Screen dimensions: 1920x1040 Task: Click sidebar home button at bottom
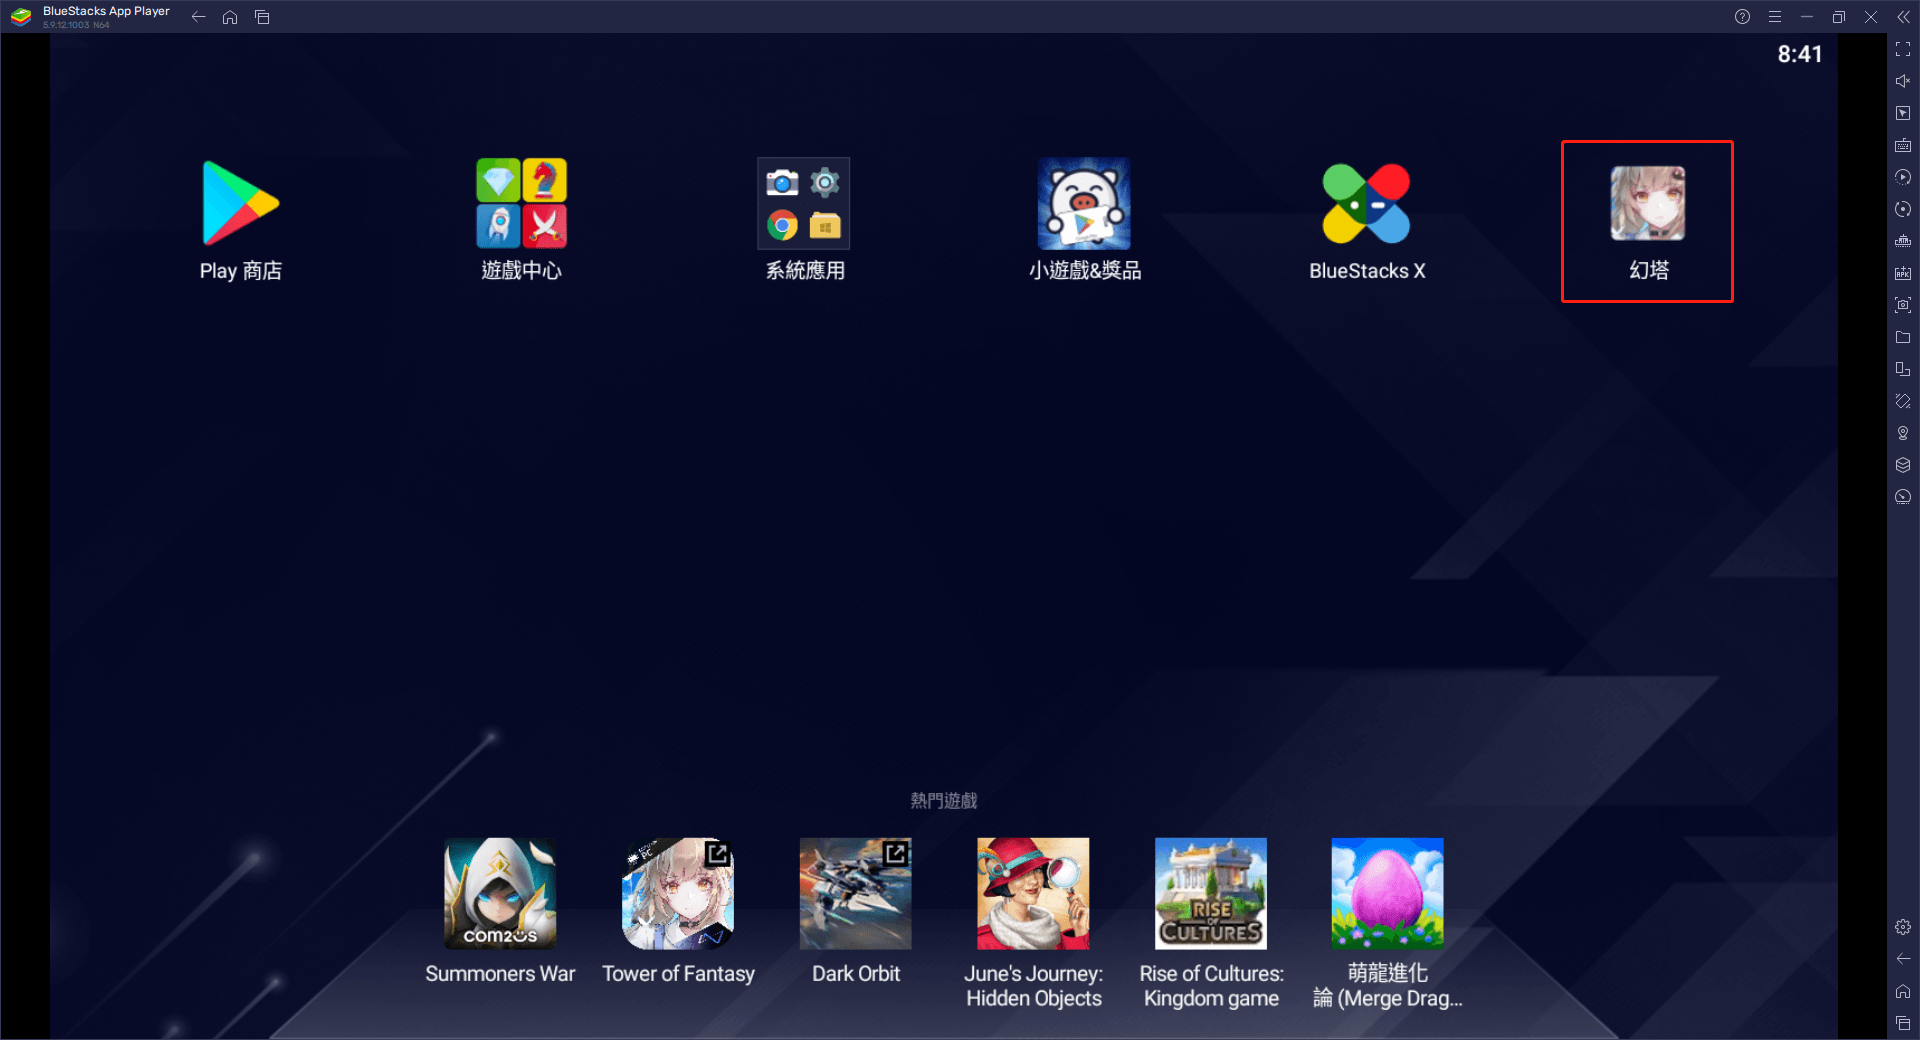(x=1903, y=991)
